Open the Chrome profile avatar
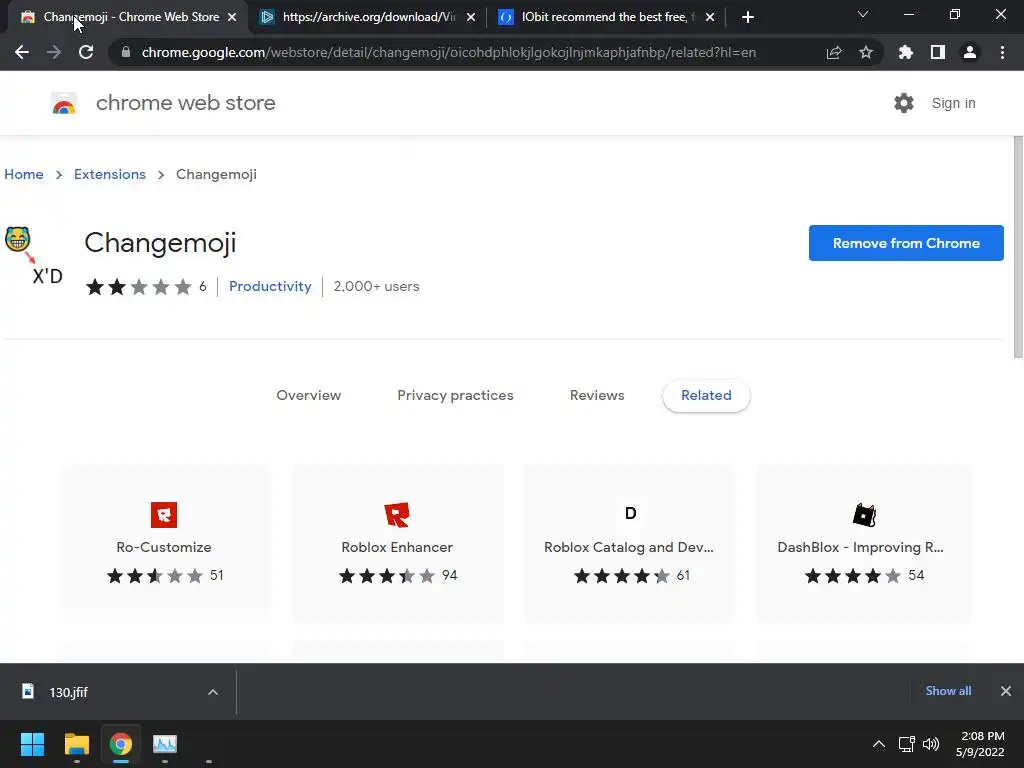Viewport: 1024px width, 768px height. coord(970,52)
